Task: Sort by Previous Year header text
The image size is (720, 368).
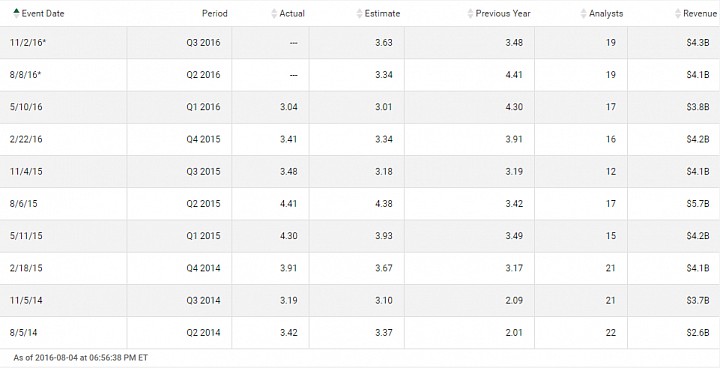Action: point(503,13)
